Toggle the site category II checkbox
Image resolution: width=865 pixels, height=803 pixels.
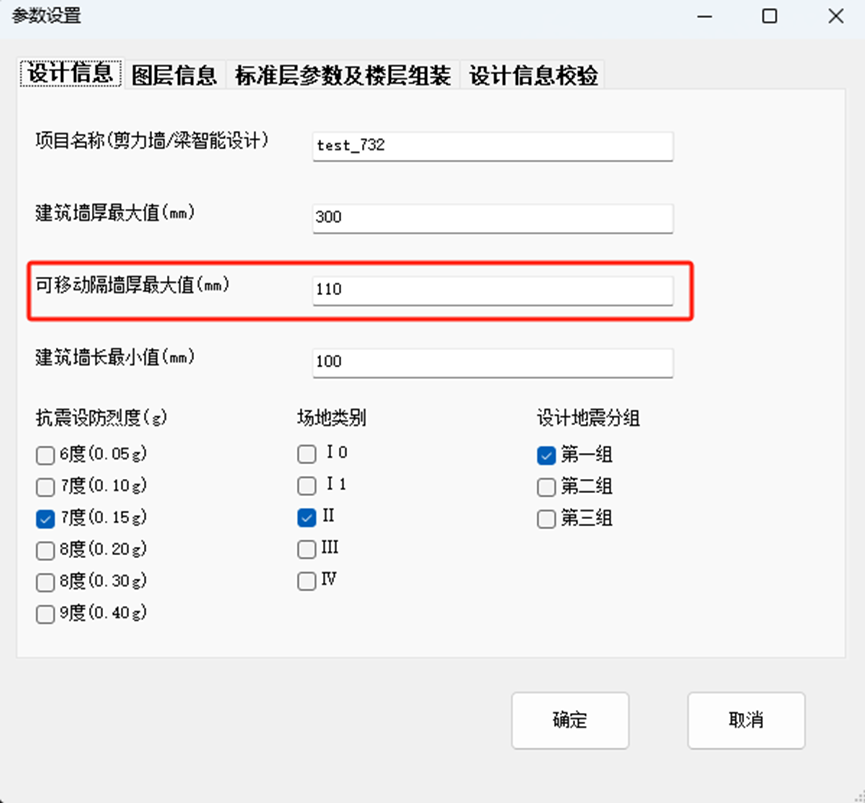tap(307, 518)
